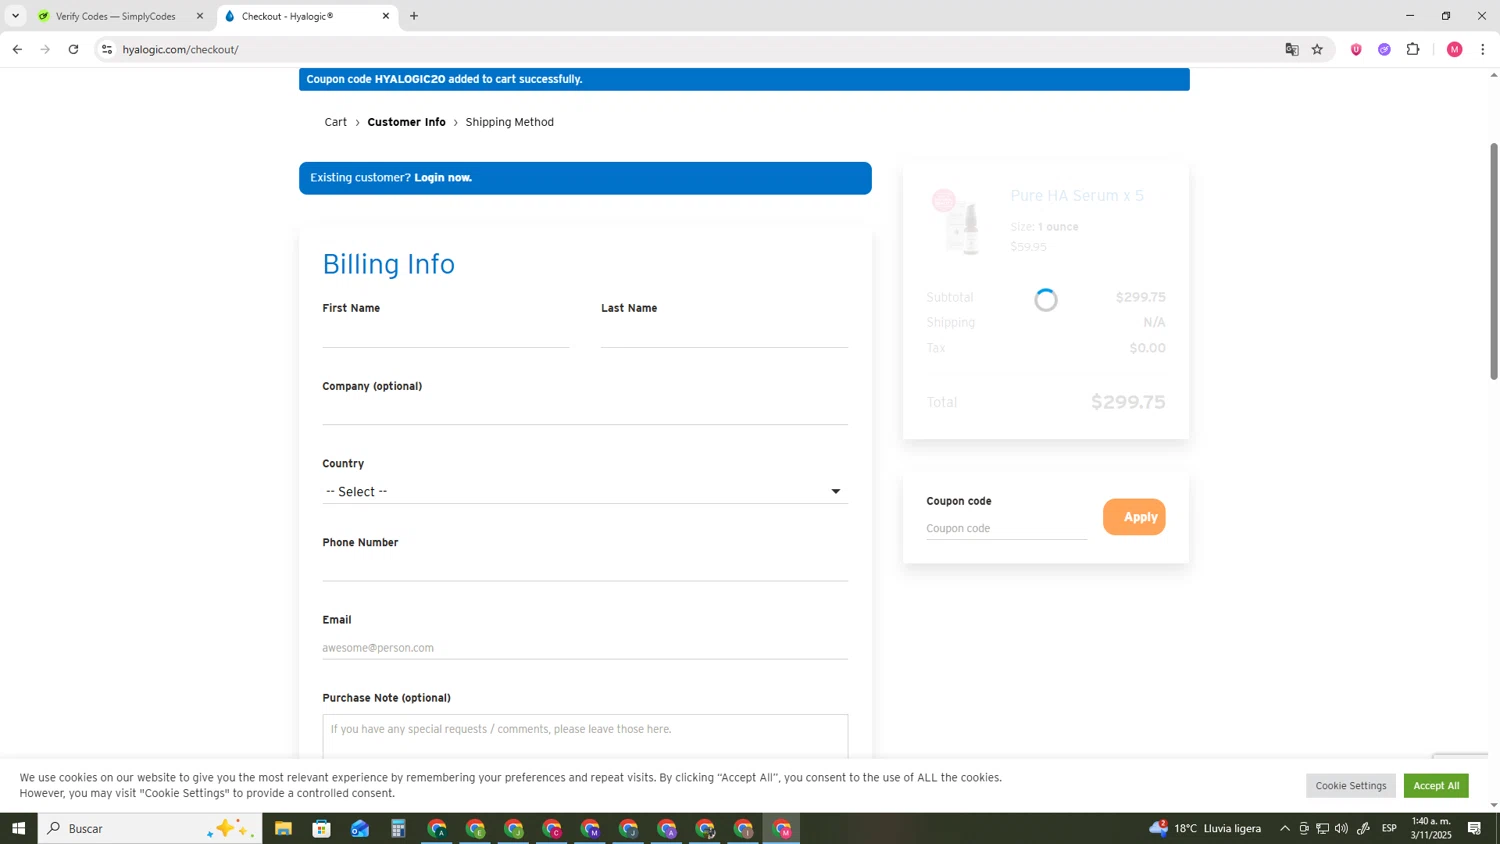This screenshot has width=1500, height=844.
Task: Bookmark this page with the star icon
Action: tap(1317, 49)
